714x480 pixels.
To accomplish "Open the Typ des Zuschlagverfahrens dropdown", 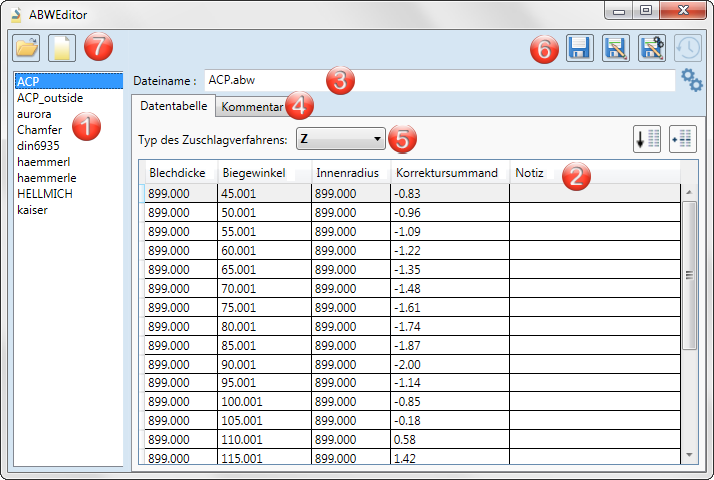I will (341, 139).
